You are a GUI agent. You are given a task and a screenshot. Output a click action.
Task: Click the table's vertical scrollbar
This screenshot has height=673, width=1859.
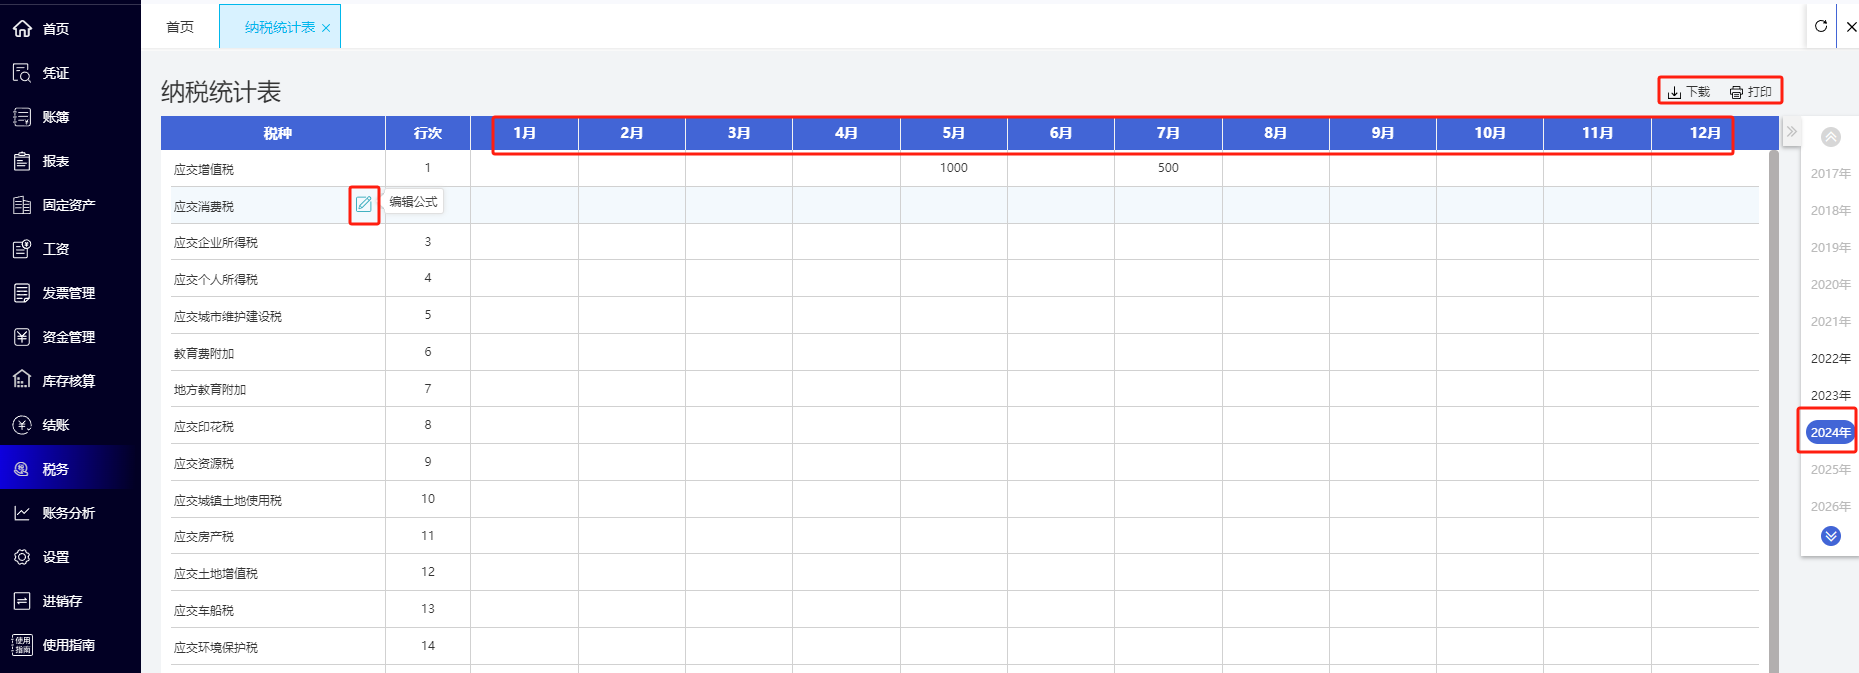(x=1774, y=411)
